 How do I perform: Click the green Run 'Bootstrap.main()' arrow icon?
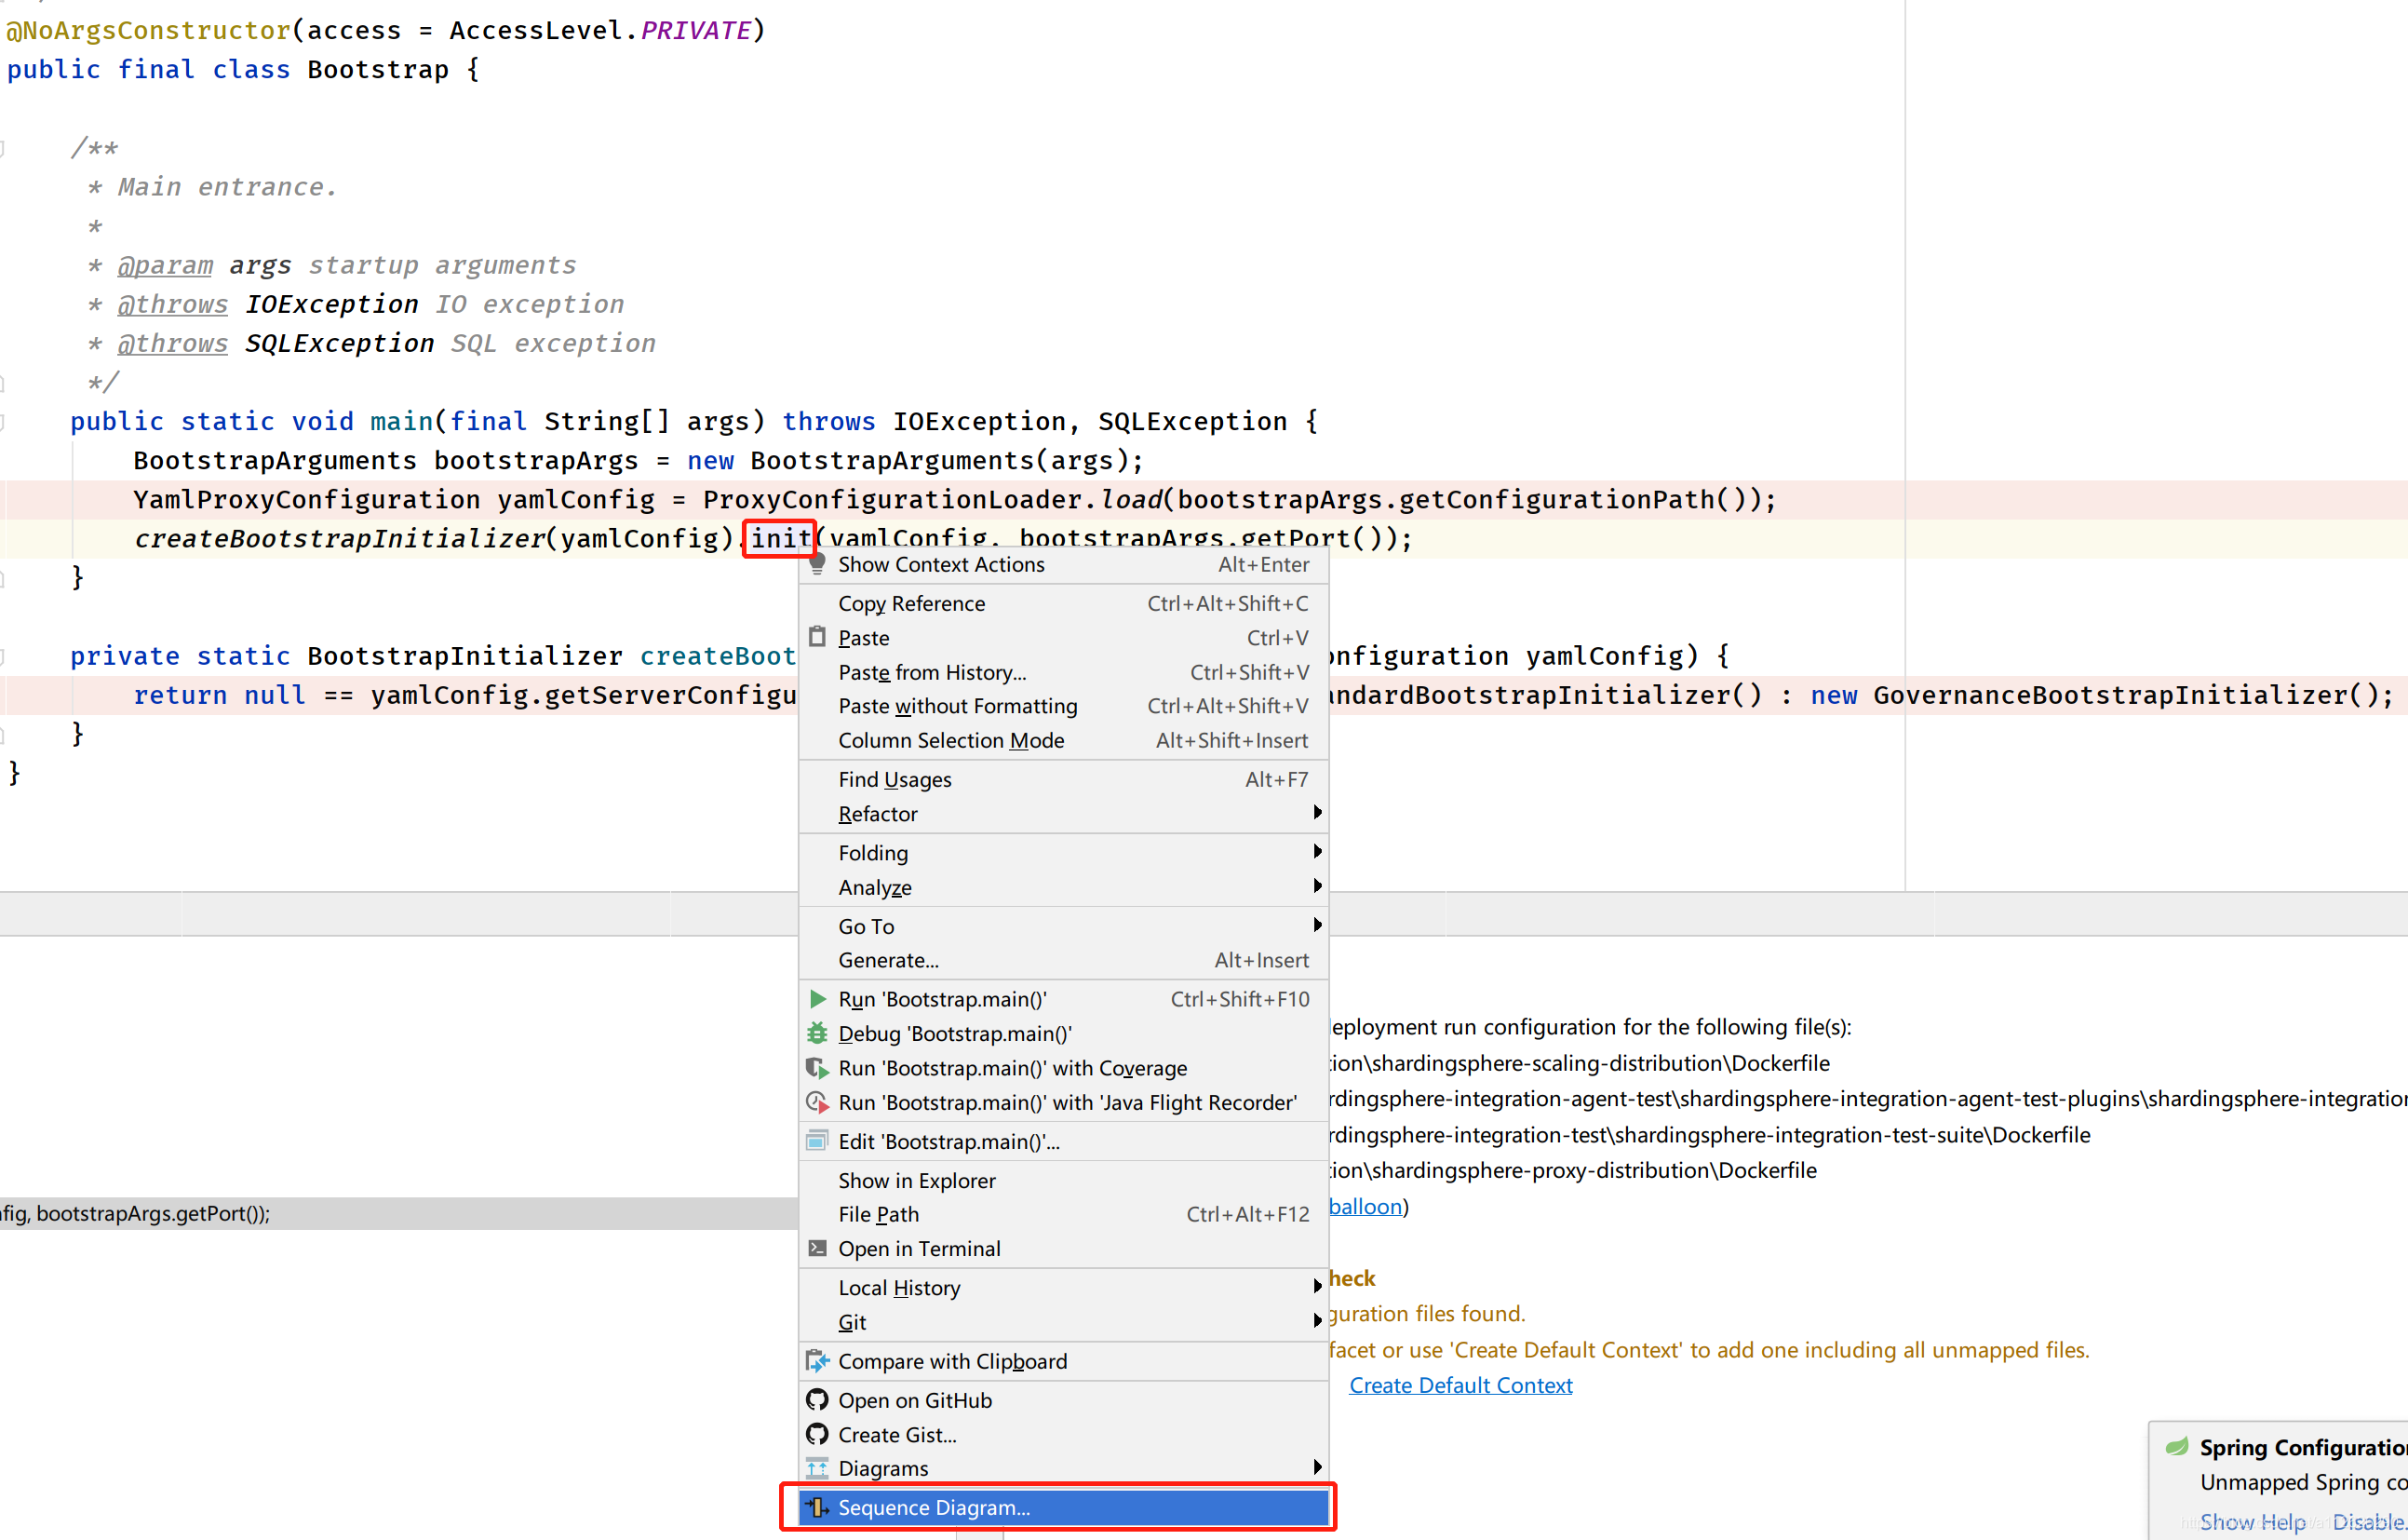(x=817, y=999)
